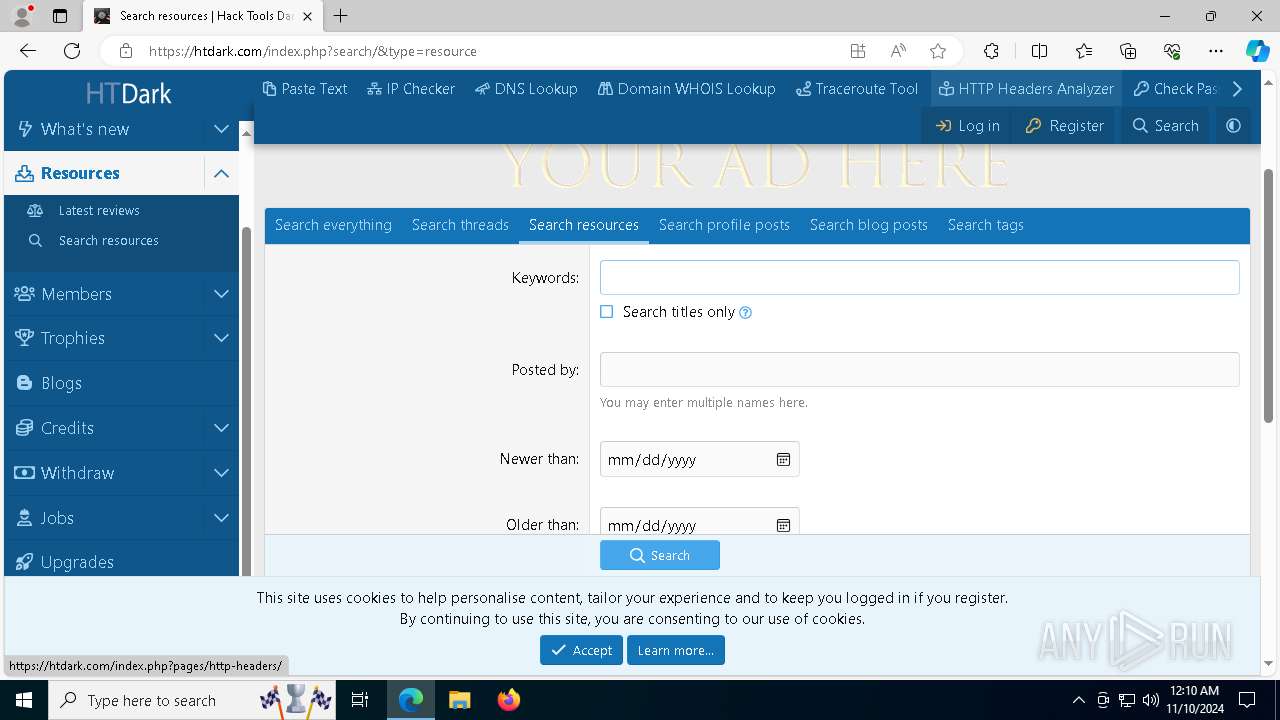Open a new browser tab
The height and width of the screenshot is (720, 1280).
click(341, 16)
